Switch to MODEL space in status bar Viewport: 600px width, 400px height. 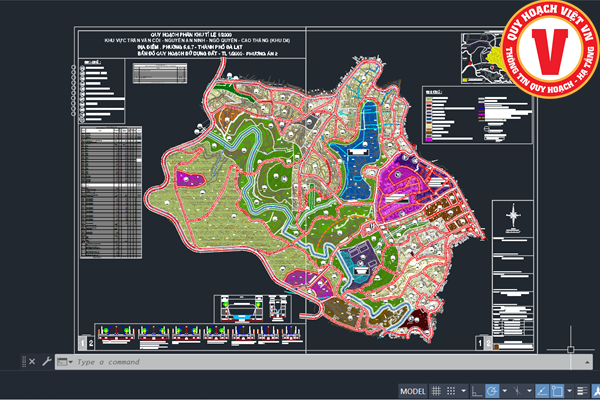pyautogui.click(x=412, y=391)
